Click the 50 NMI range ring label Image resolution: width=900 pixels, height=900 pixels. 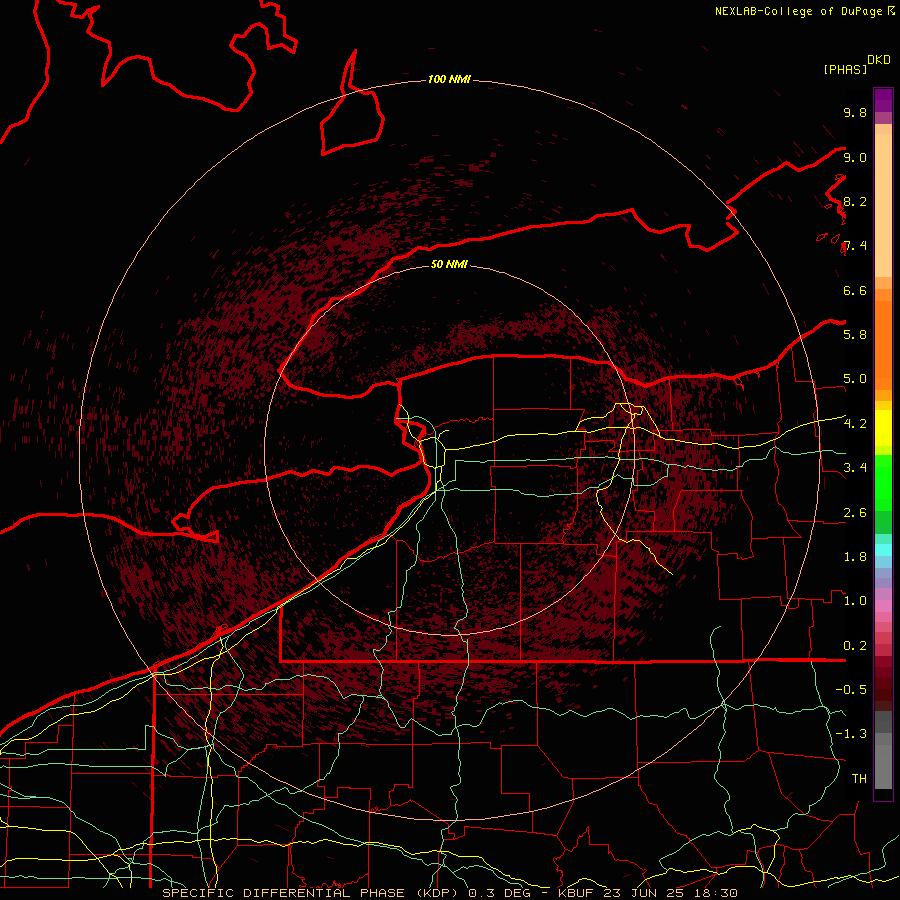click(449, 264)
